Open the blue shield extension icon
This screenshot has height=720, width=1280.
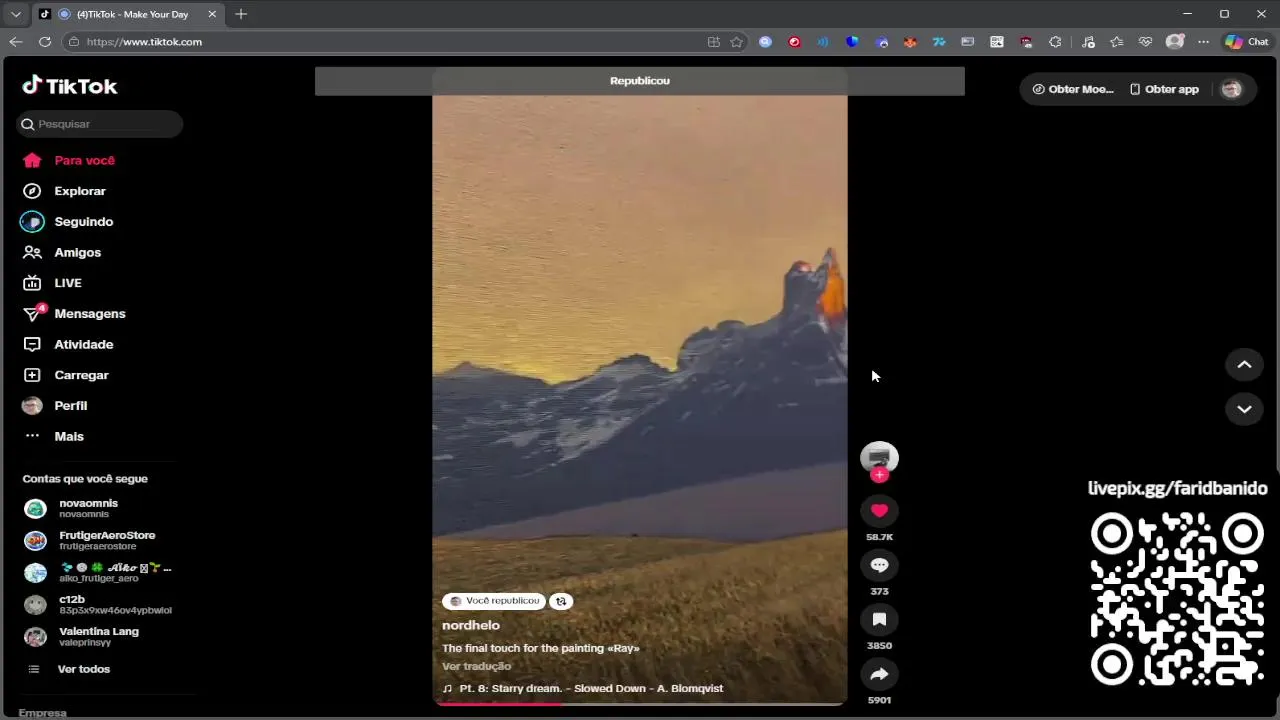(852, 42)
